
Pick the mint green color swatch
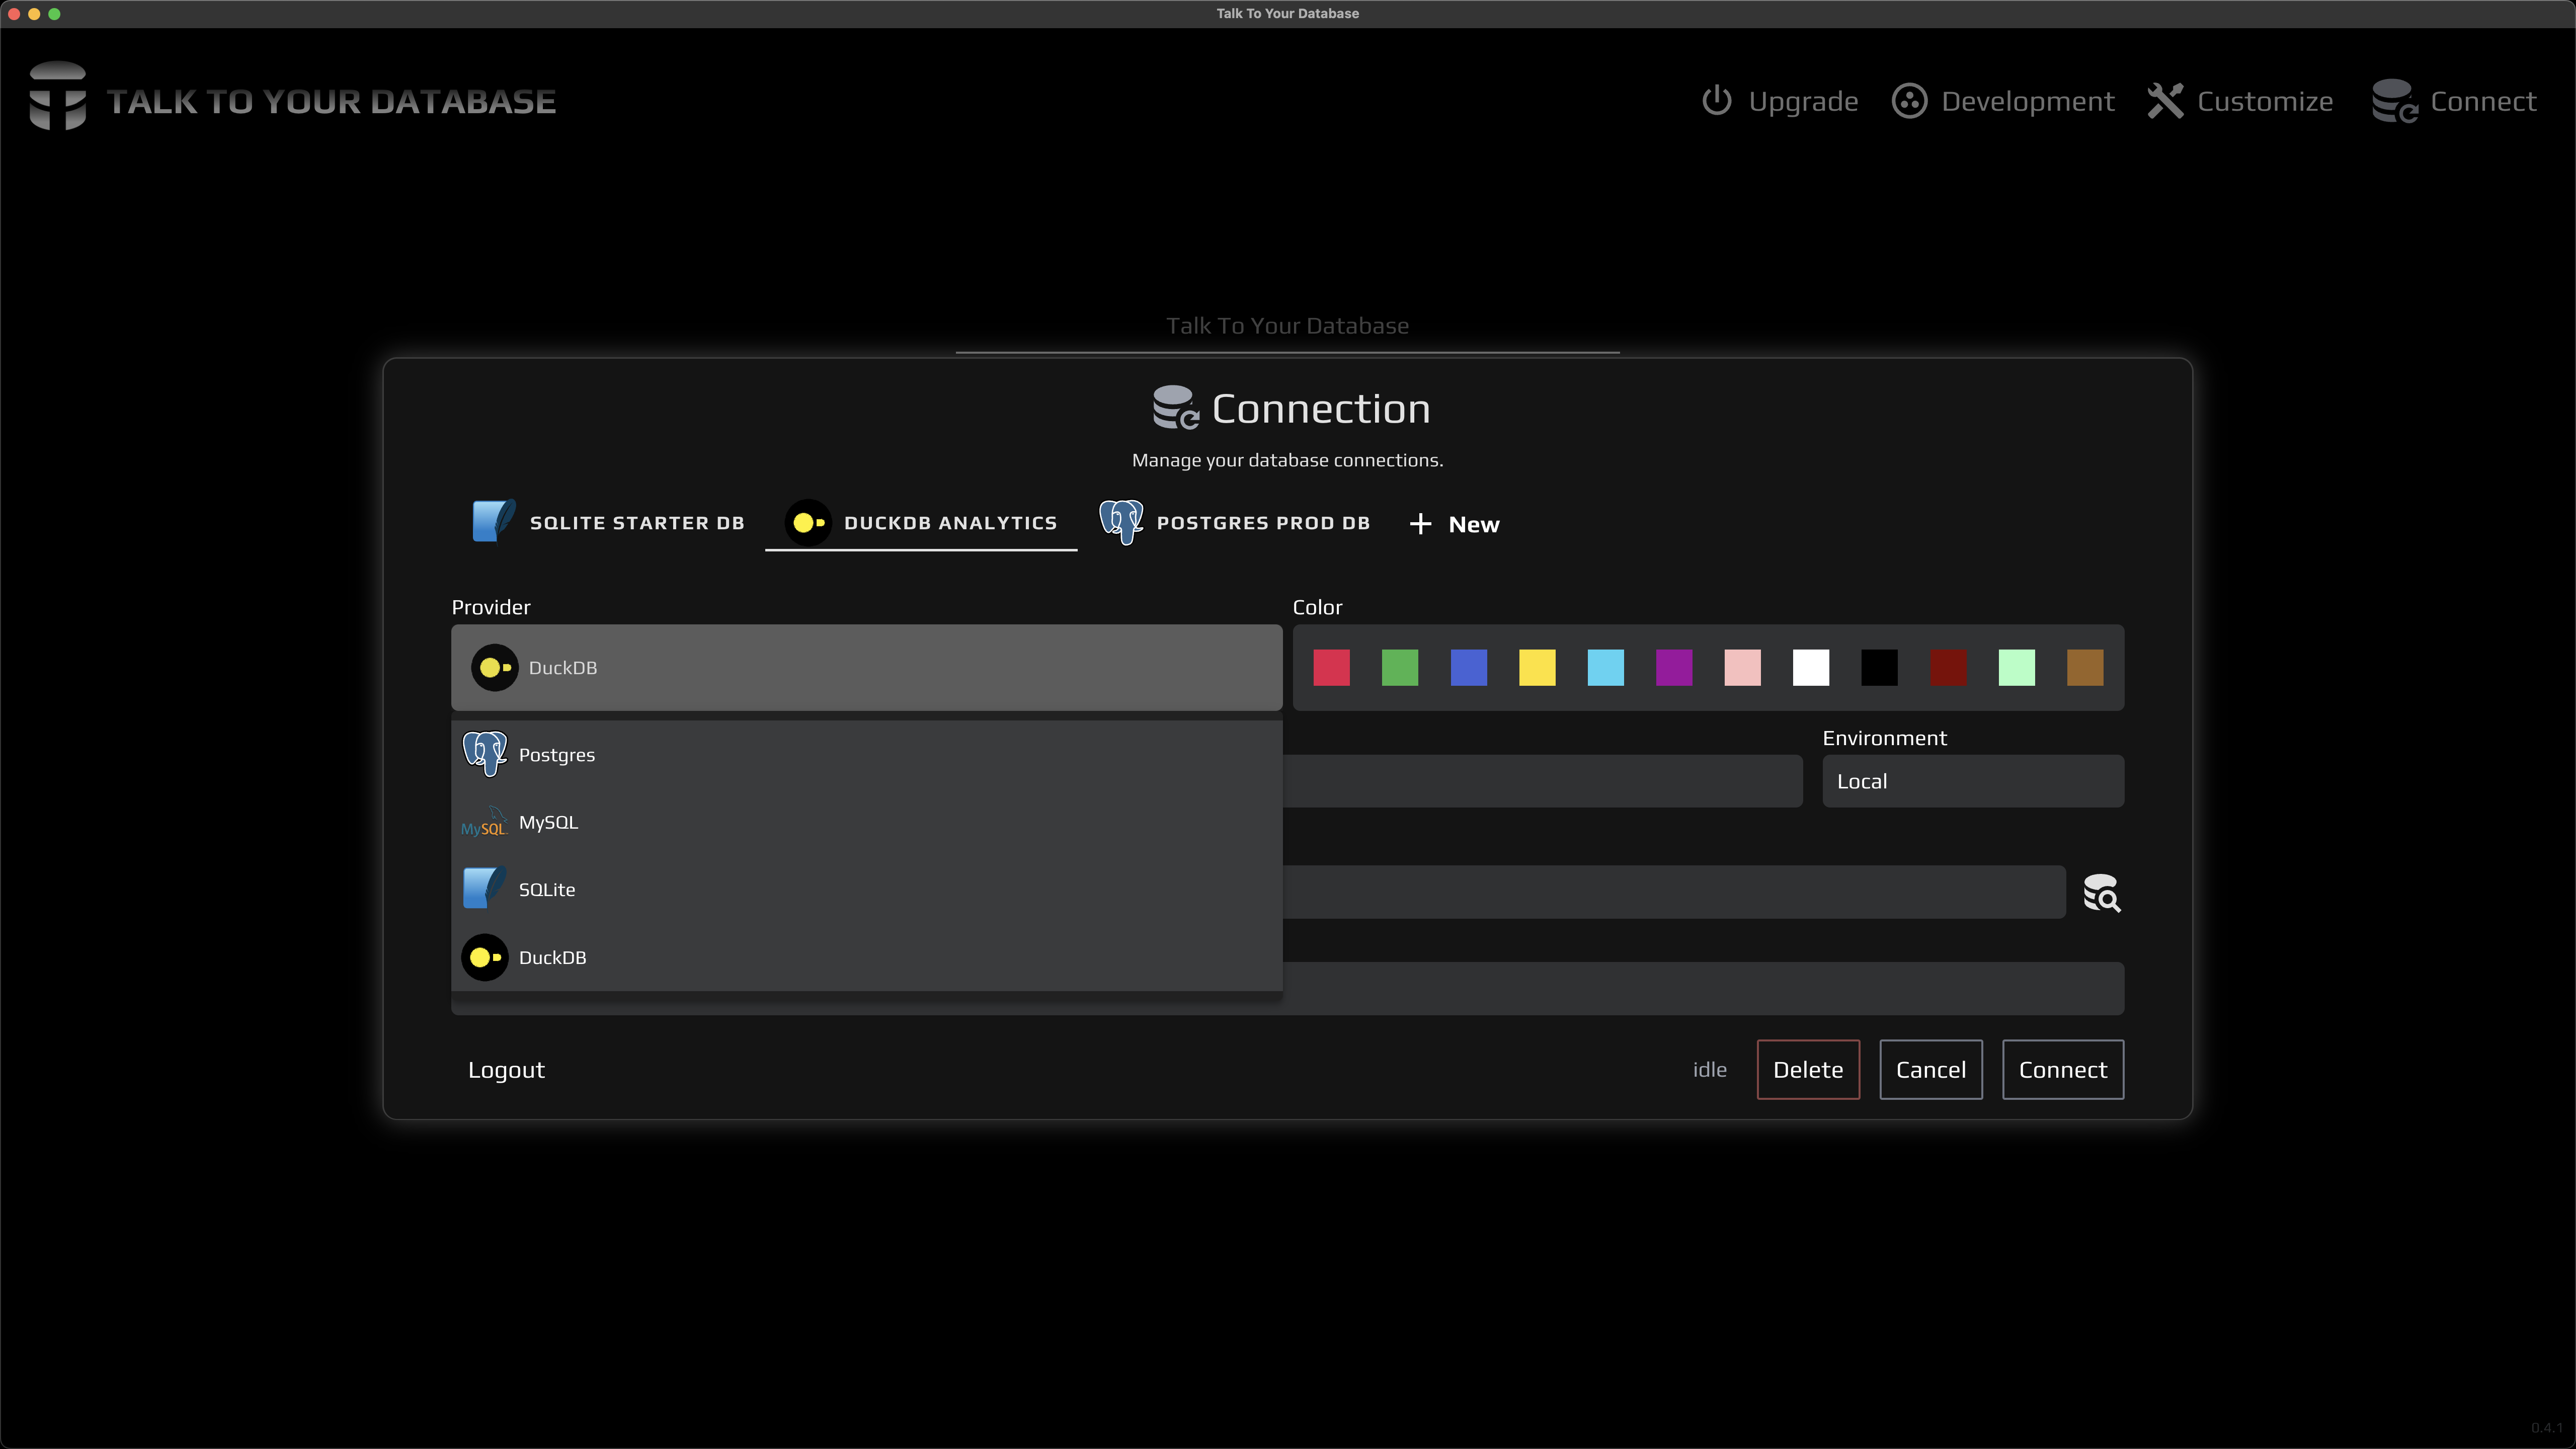(2016, 667)
